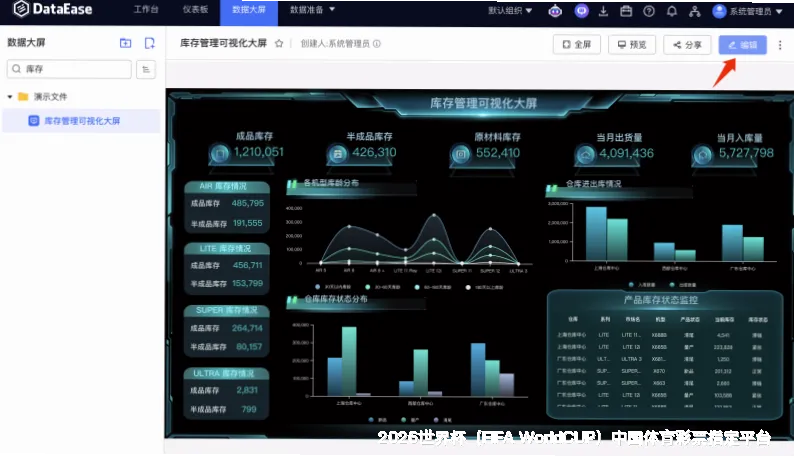Open the organization management icon

695,11
